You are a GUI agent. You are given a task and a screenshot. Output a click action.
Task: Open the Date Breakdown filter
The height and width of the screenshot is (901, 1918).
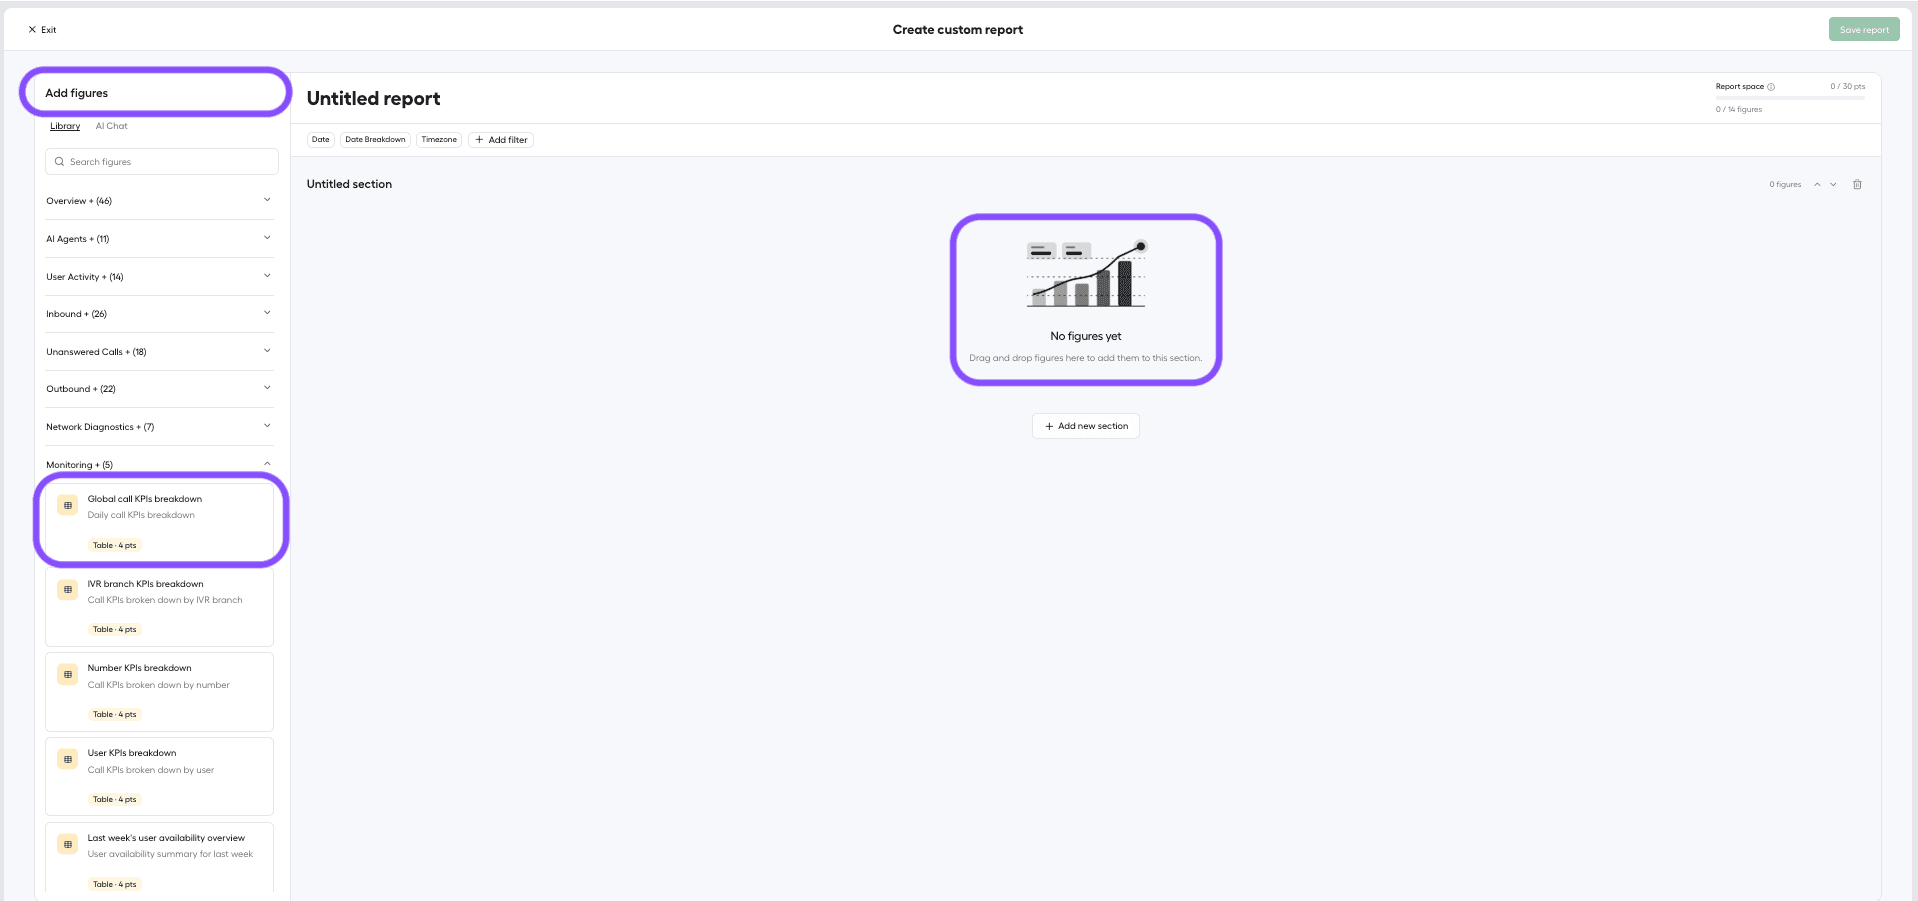click(375, 140)
